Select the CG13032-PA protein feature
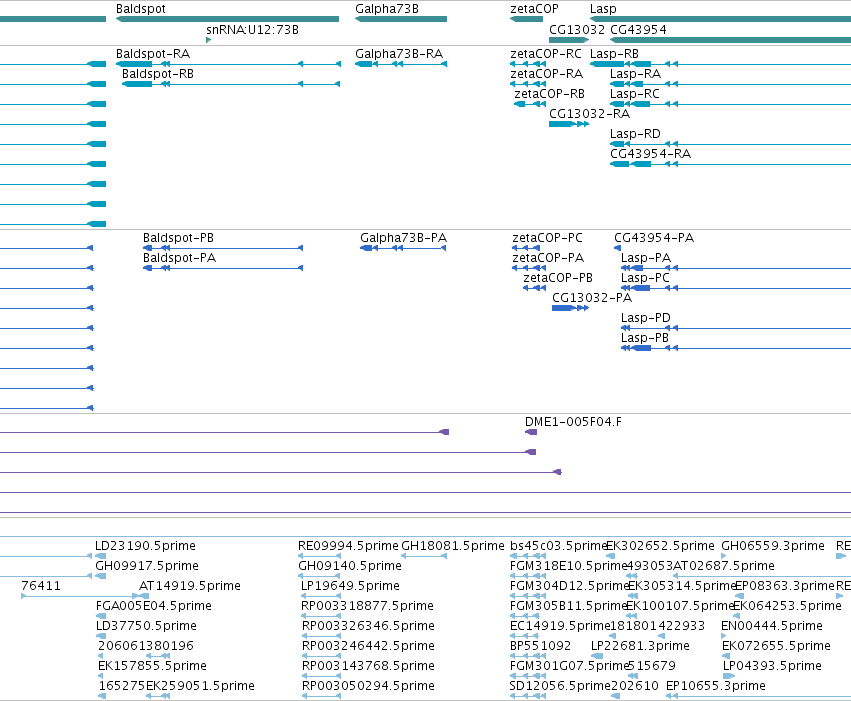This screenshot has width=851, height=701. 570,308
